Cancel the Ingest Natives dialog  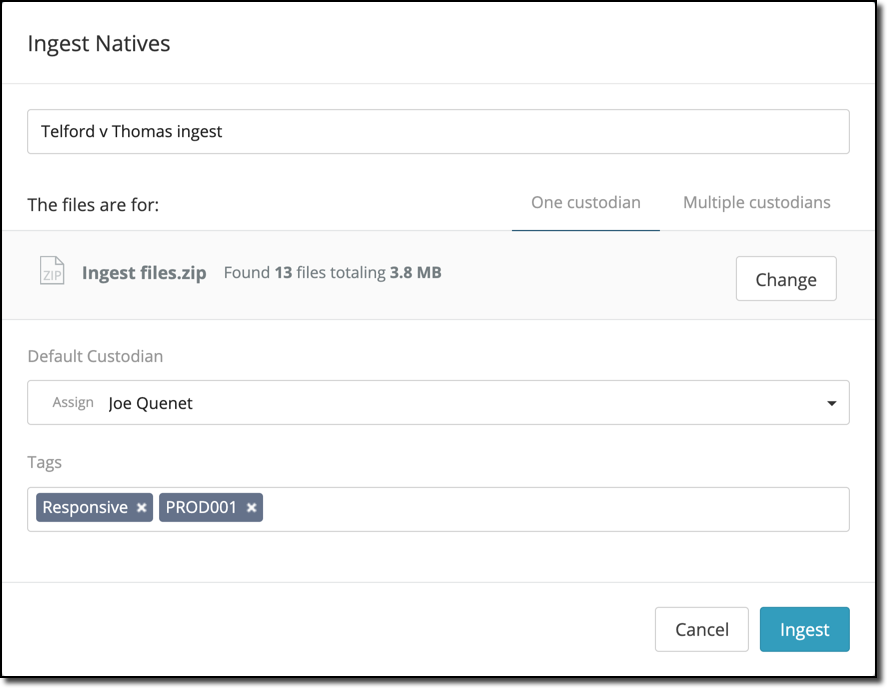(x=701, y=630)
